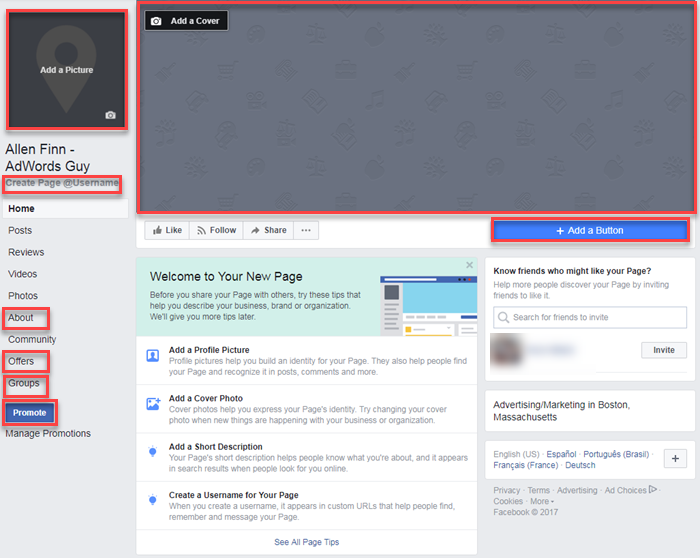
Task: Switch language to Português (Brasil)
Action: tap(616, 454)
